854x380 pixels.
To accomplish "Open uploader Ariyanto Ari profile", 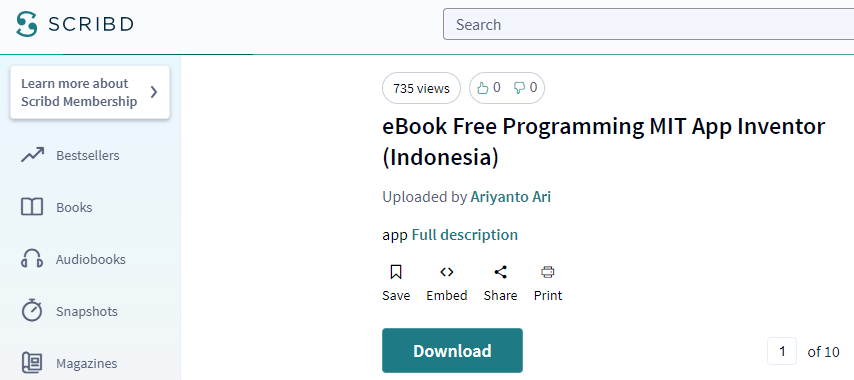I will coord(510,197).
